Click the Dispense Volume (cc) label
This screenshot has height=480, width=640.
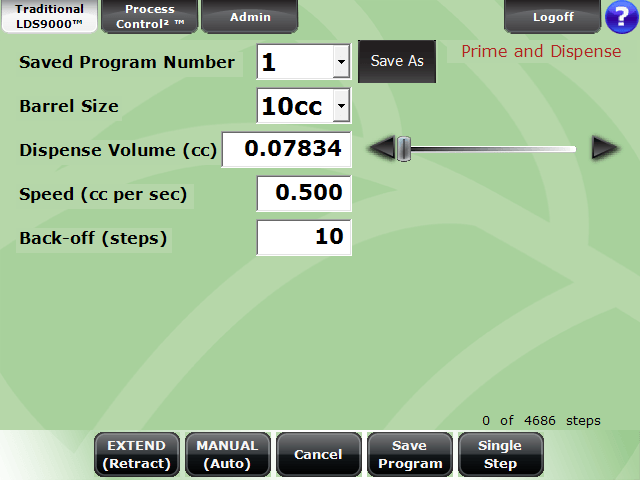pos(118,151)
